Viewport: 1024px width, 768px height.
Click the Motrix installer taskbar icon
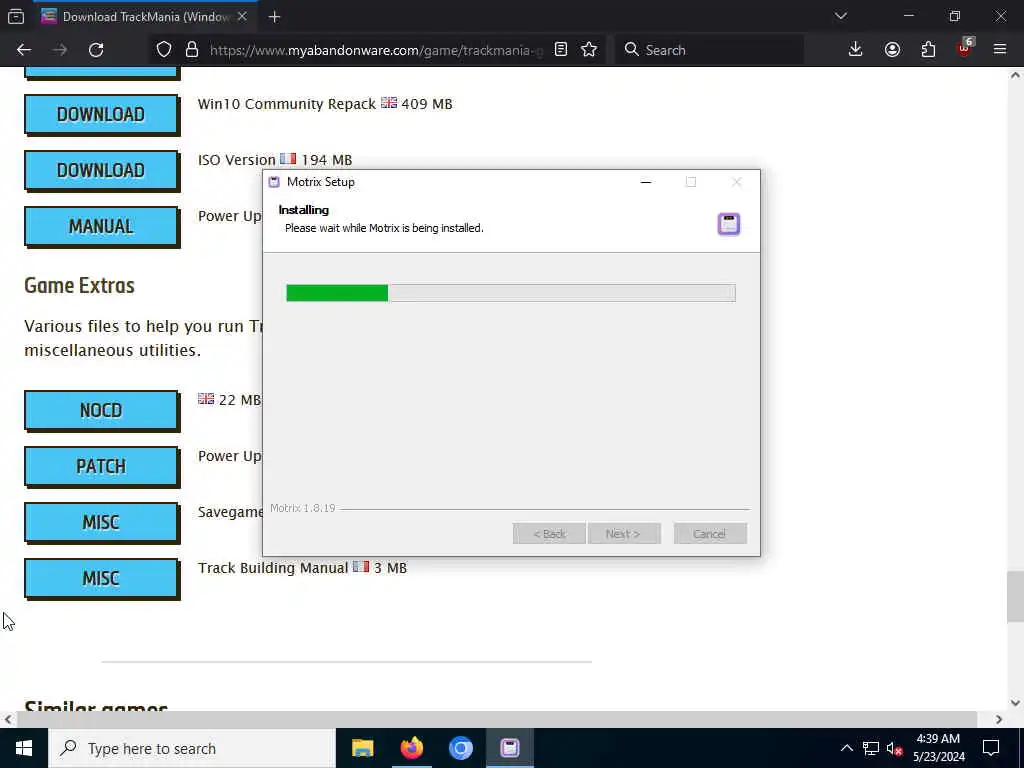point(510,748)
